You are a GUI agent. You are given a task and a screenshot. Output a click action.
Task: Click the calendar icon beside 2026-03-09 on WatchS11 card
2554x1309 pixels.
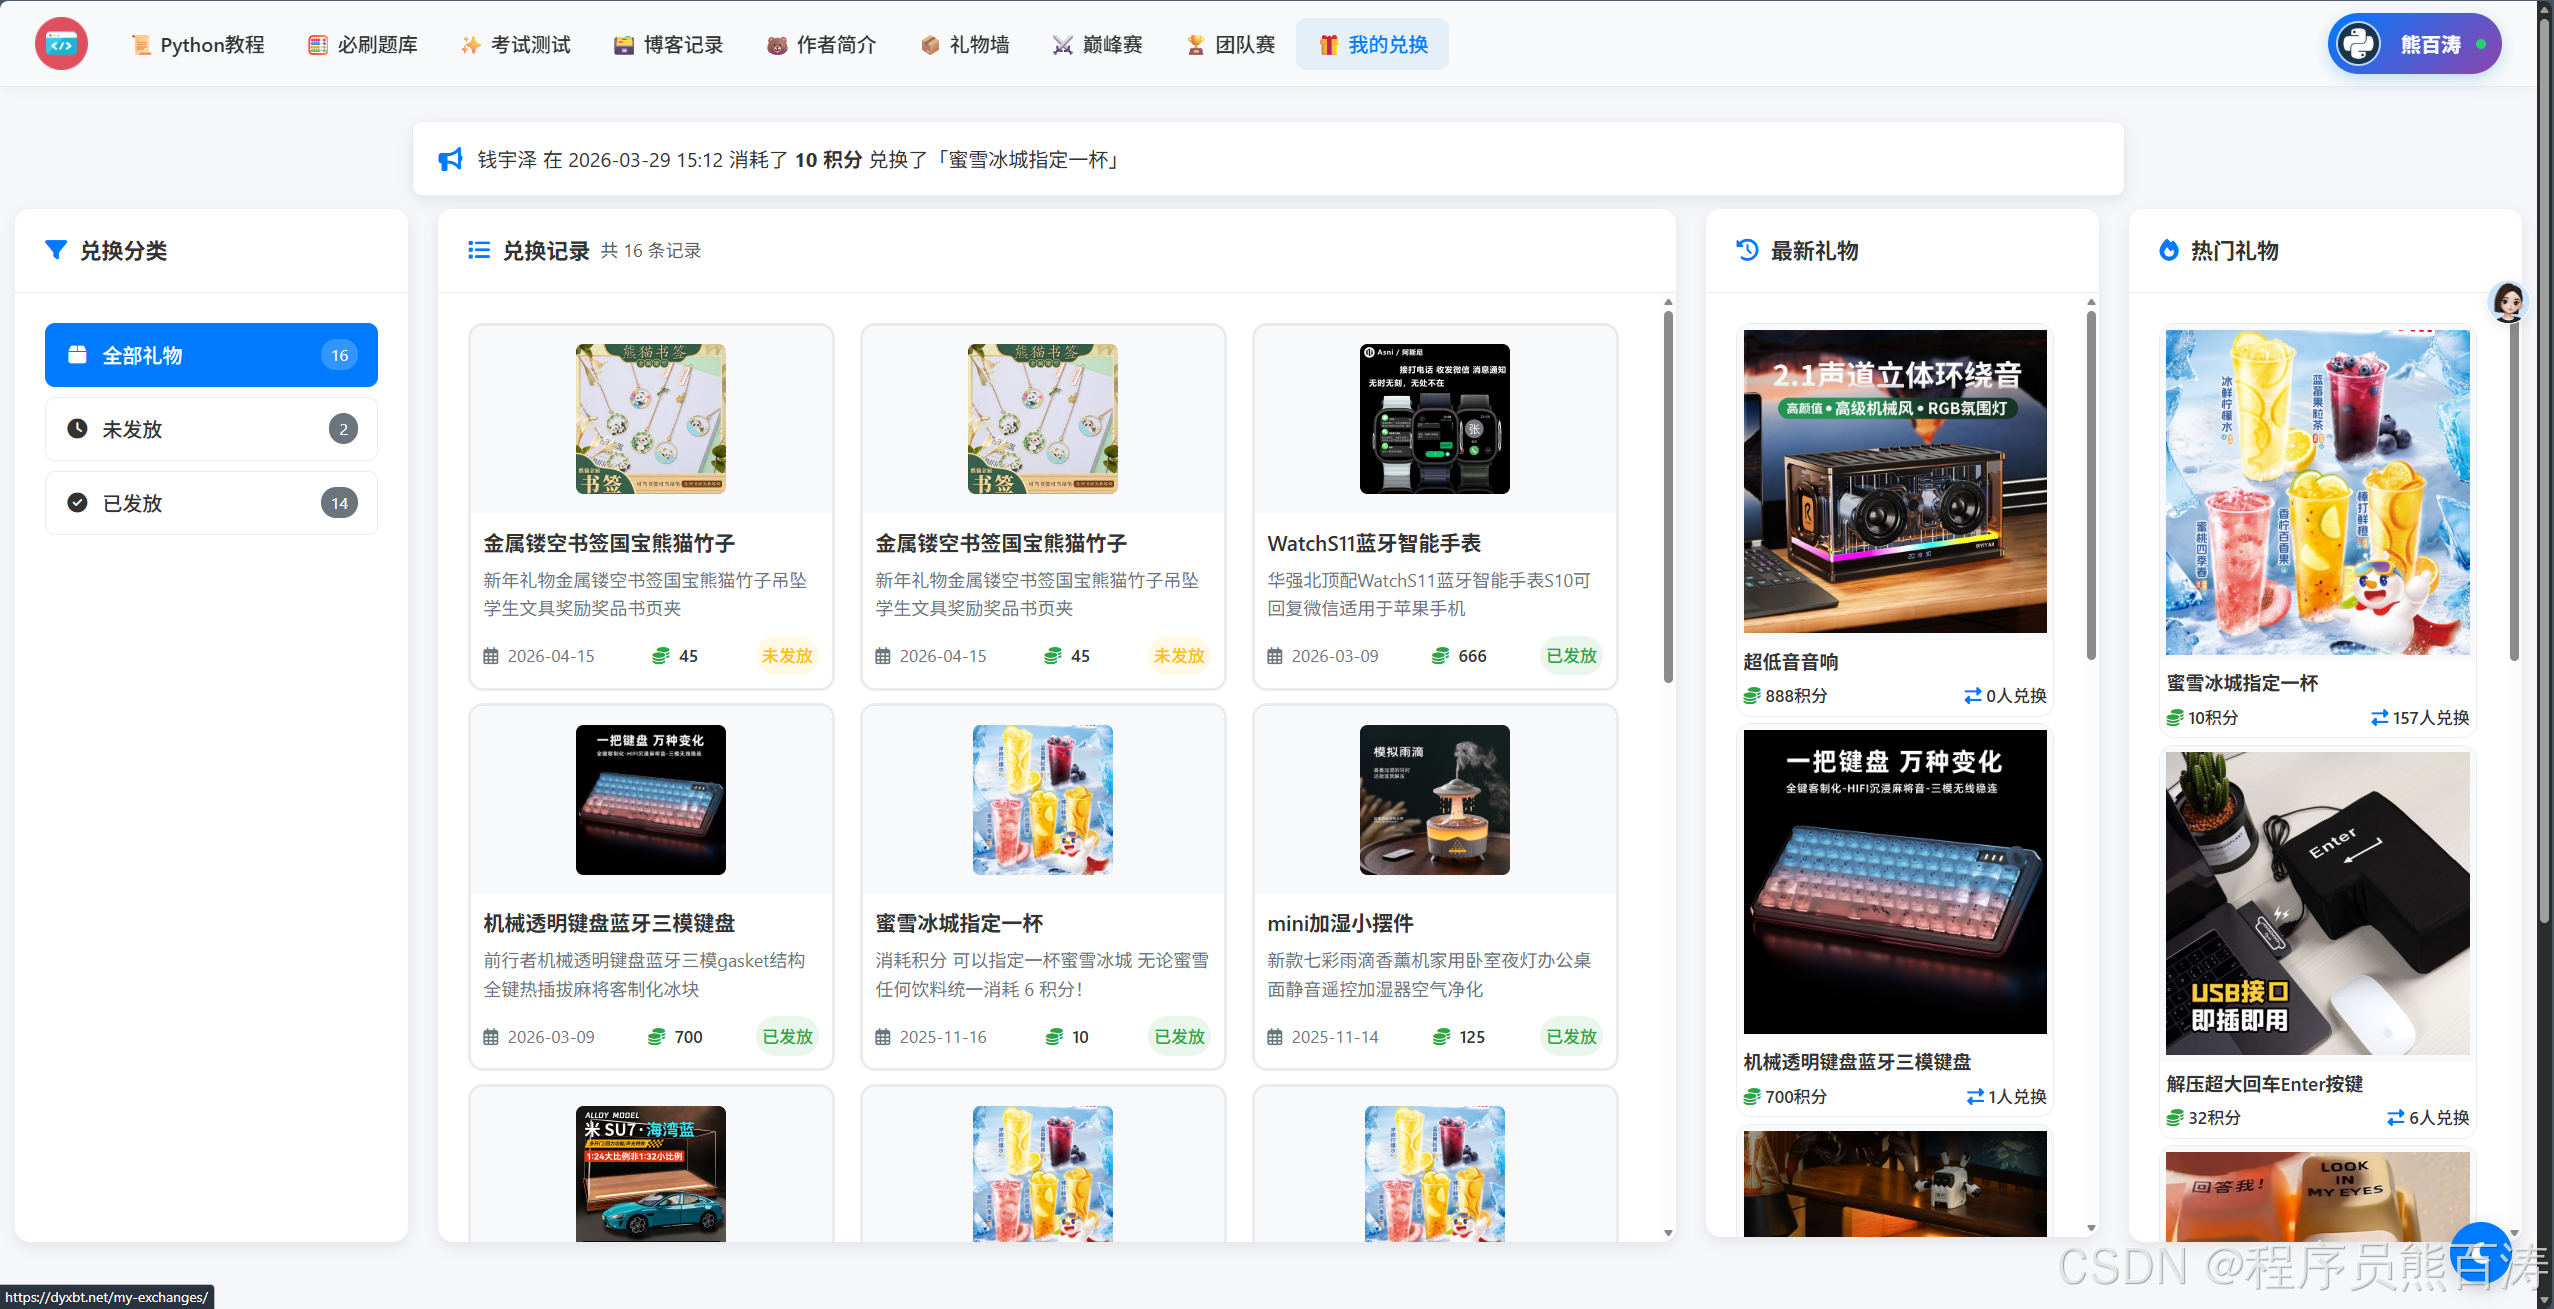click(1275, 656)
